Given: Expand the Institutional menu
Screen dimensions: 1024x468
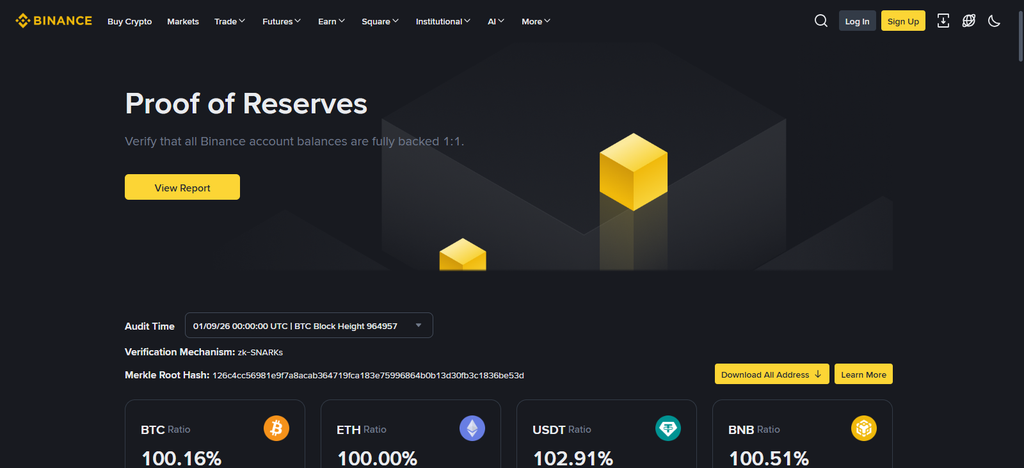Looking at the screenshot, I should [443, 22].
